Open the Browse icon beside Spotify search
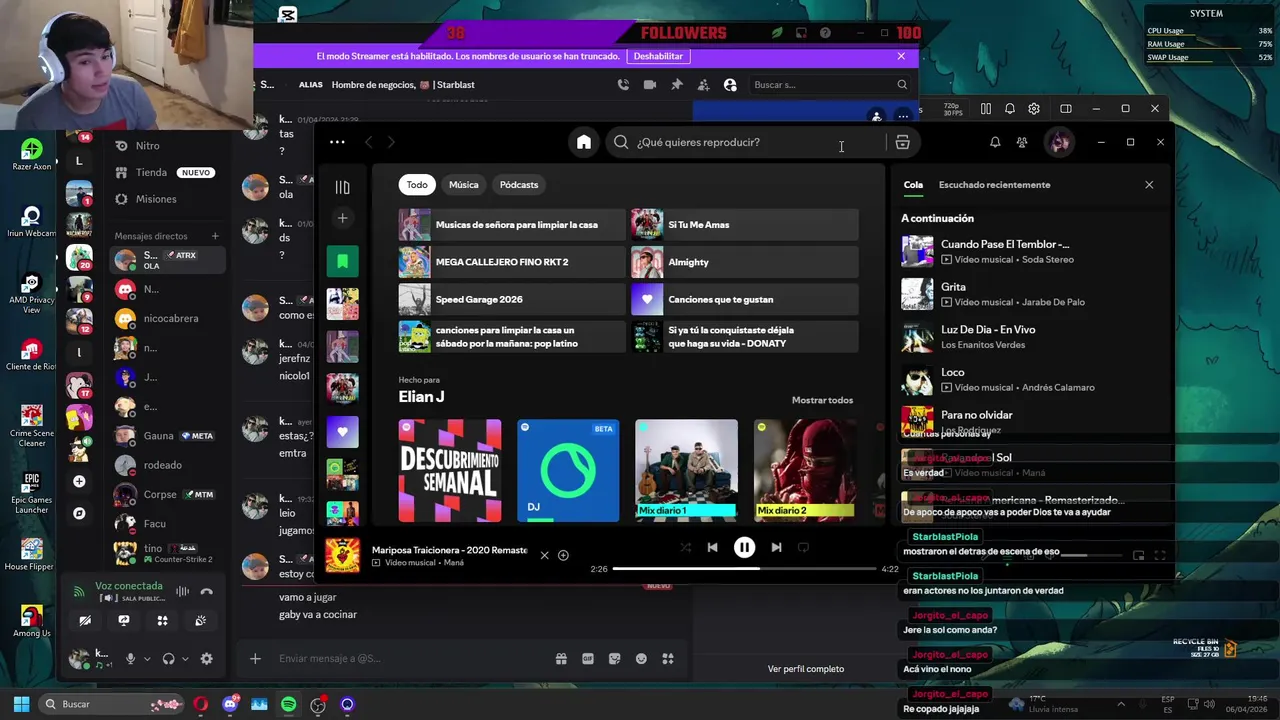The height and width of the screenshot is (720, 1280). 902,142
